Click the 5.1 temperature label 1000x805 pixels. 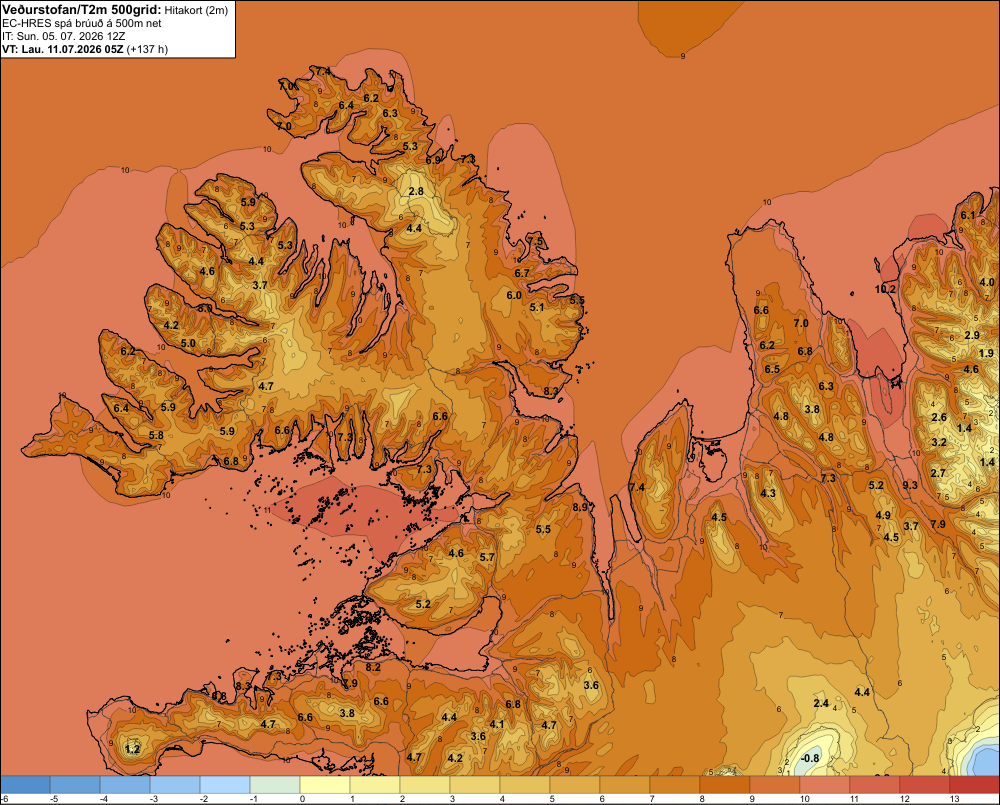[537, 307]
